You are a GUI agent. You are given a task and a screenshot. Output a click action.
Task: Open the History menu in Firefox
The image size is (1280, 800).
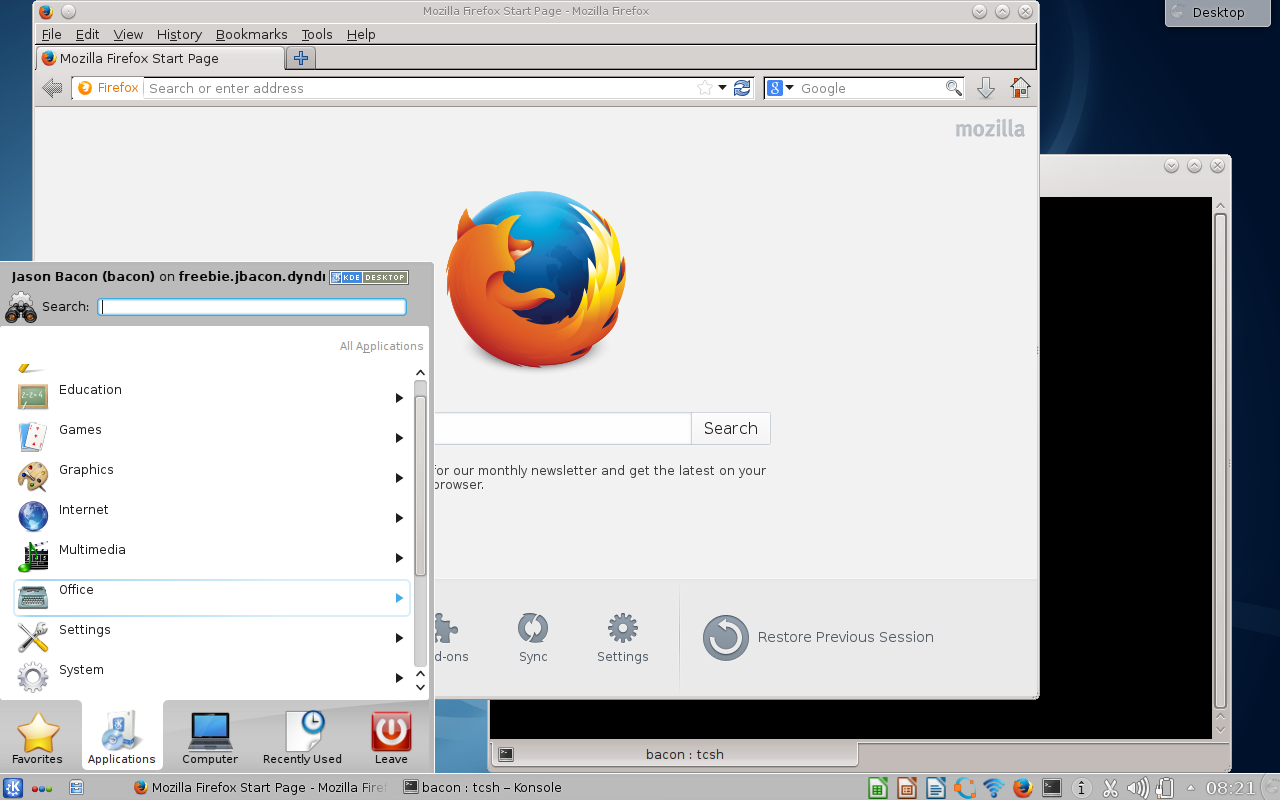(179, 34)
